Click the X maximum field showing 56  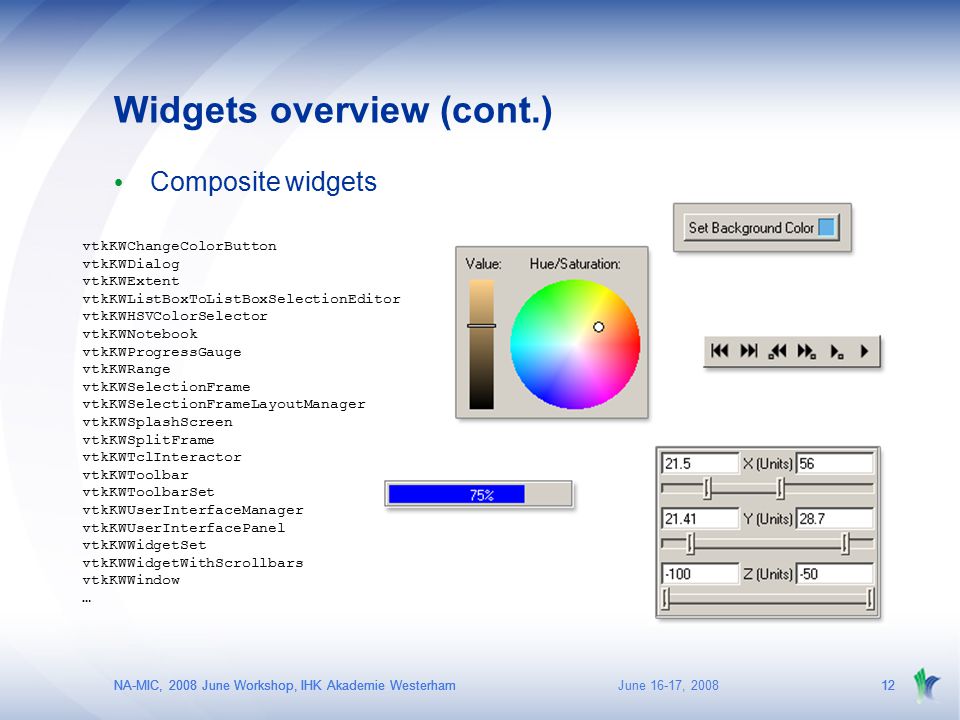click(834, 463)
